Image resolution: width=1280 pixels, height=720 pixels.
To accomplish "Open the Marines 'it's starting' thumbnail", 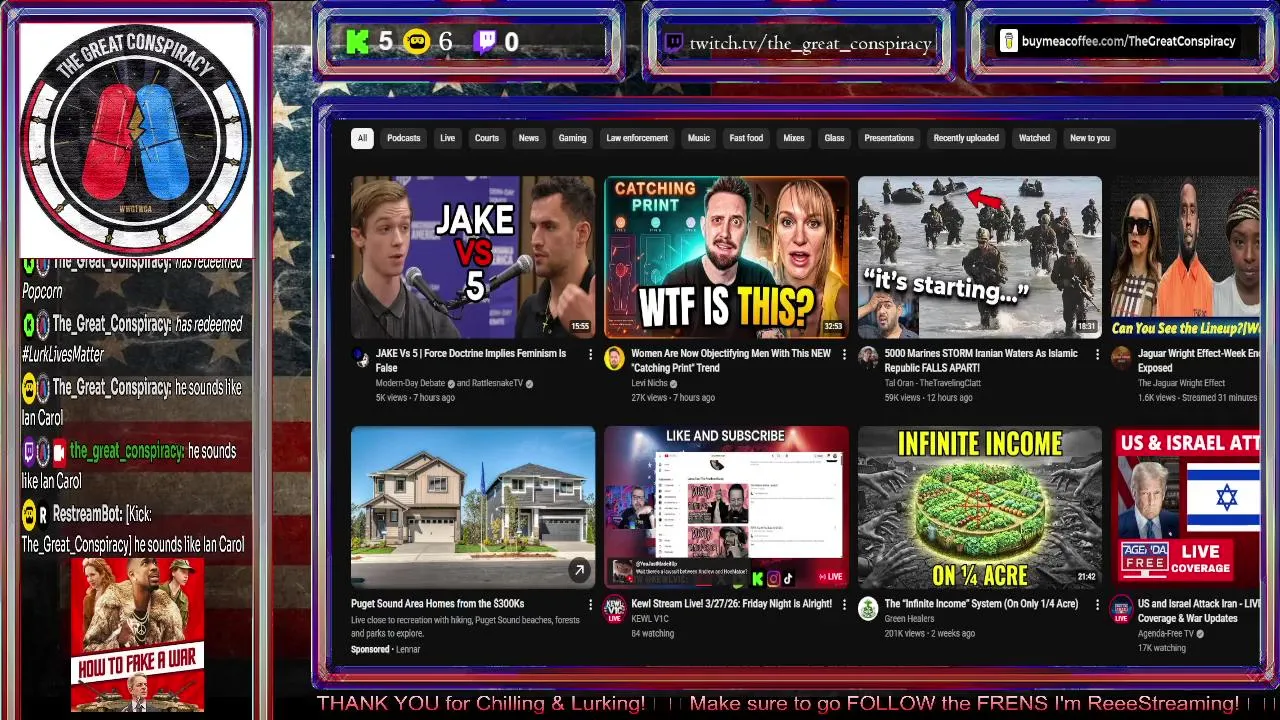I will point(980,257).
